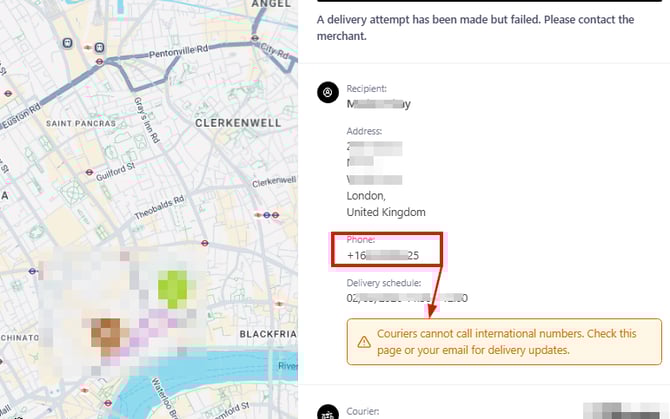Click the station icons right of Clerkenwell Rd
The width and height of the screenshot is (670, 419).
click(x=267, y=214)
